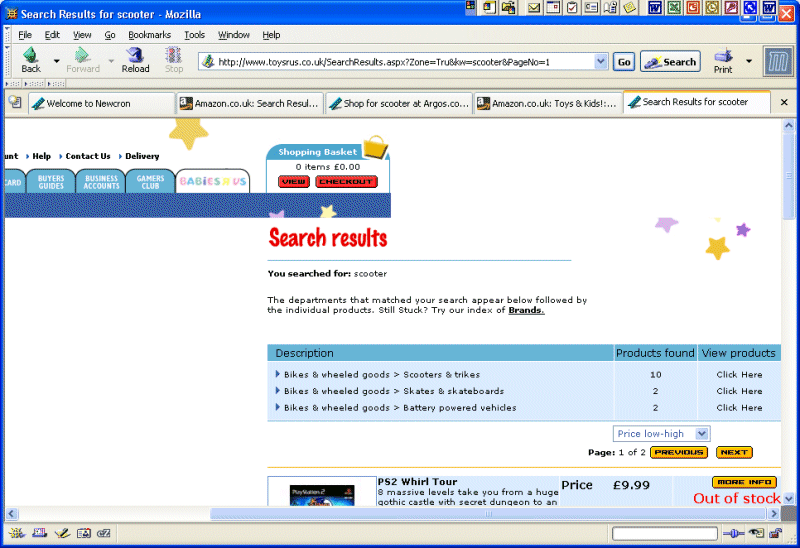Viewport: 800px width, 548px height.
Task: Open the Forward history dropdown arrow
Action: (x=111, y=61)
